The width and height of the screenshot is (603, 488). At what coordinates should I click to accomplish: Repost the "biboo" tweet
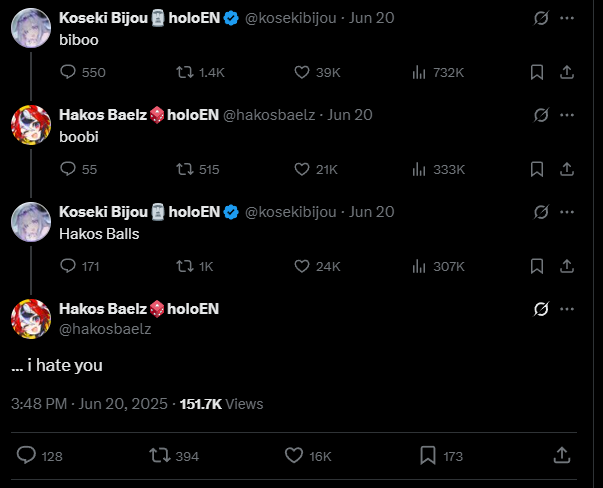point(185,72)
